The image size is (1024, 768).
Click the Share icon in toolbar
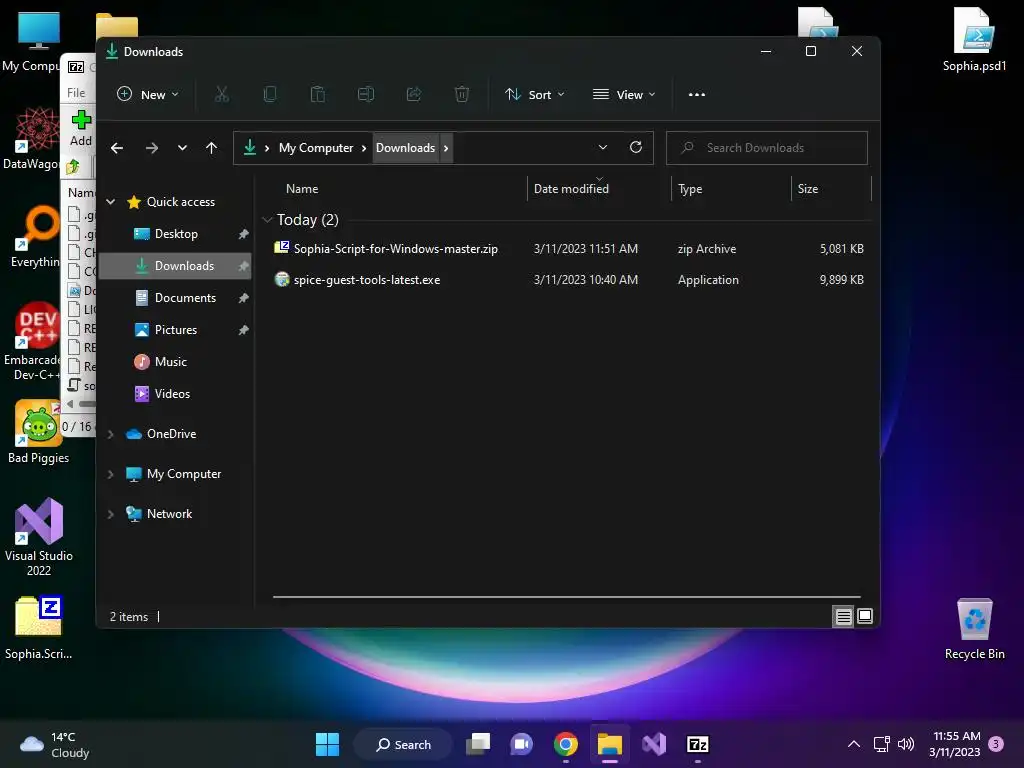coord(413,95)
